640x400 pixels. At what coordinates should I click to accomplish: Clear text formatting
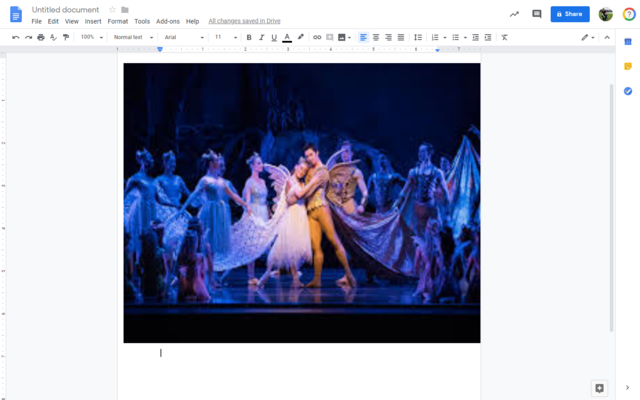(x=504, y=37)
